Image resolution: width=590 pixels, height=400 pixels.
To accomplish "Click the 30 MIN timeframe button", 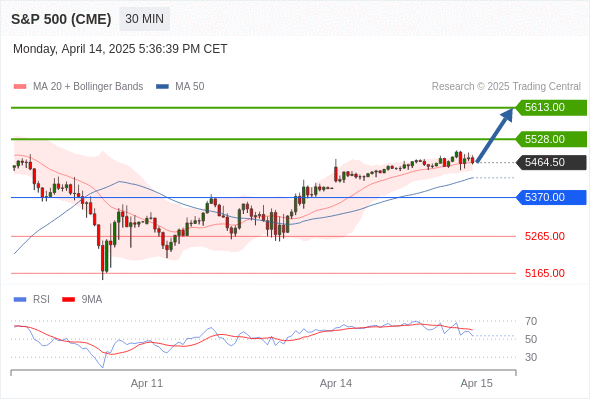I will (x=144, y=19).
